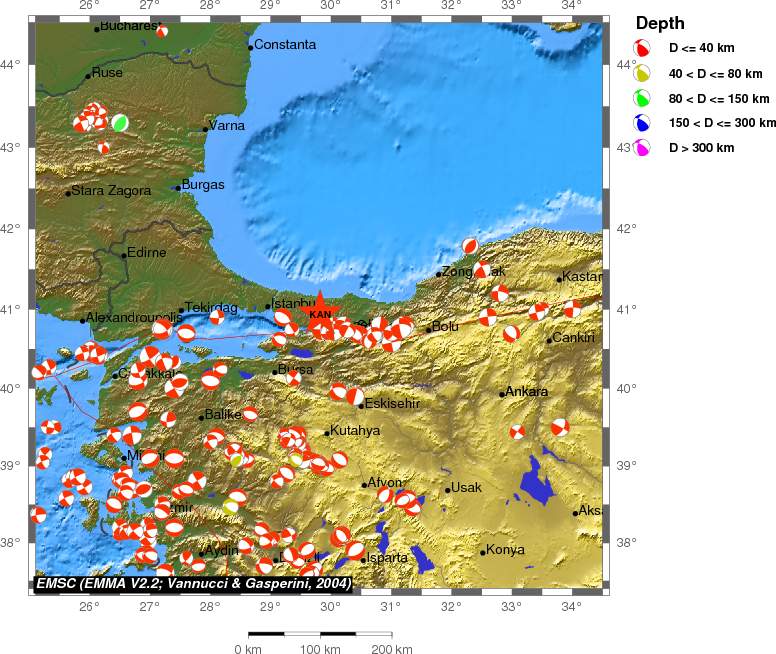Click the Kutahya city label
The width and height of the screenshot is (776, 654).
(355, 431)
